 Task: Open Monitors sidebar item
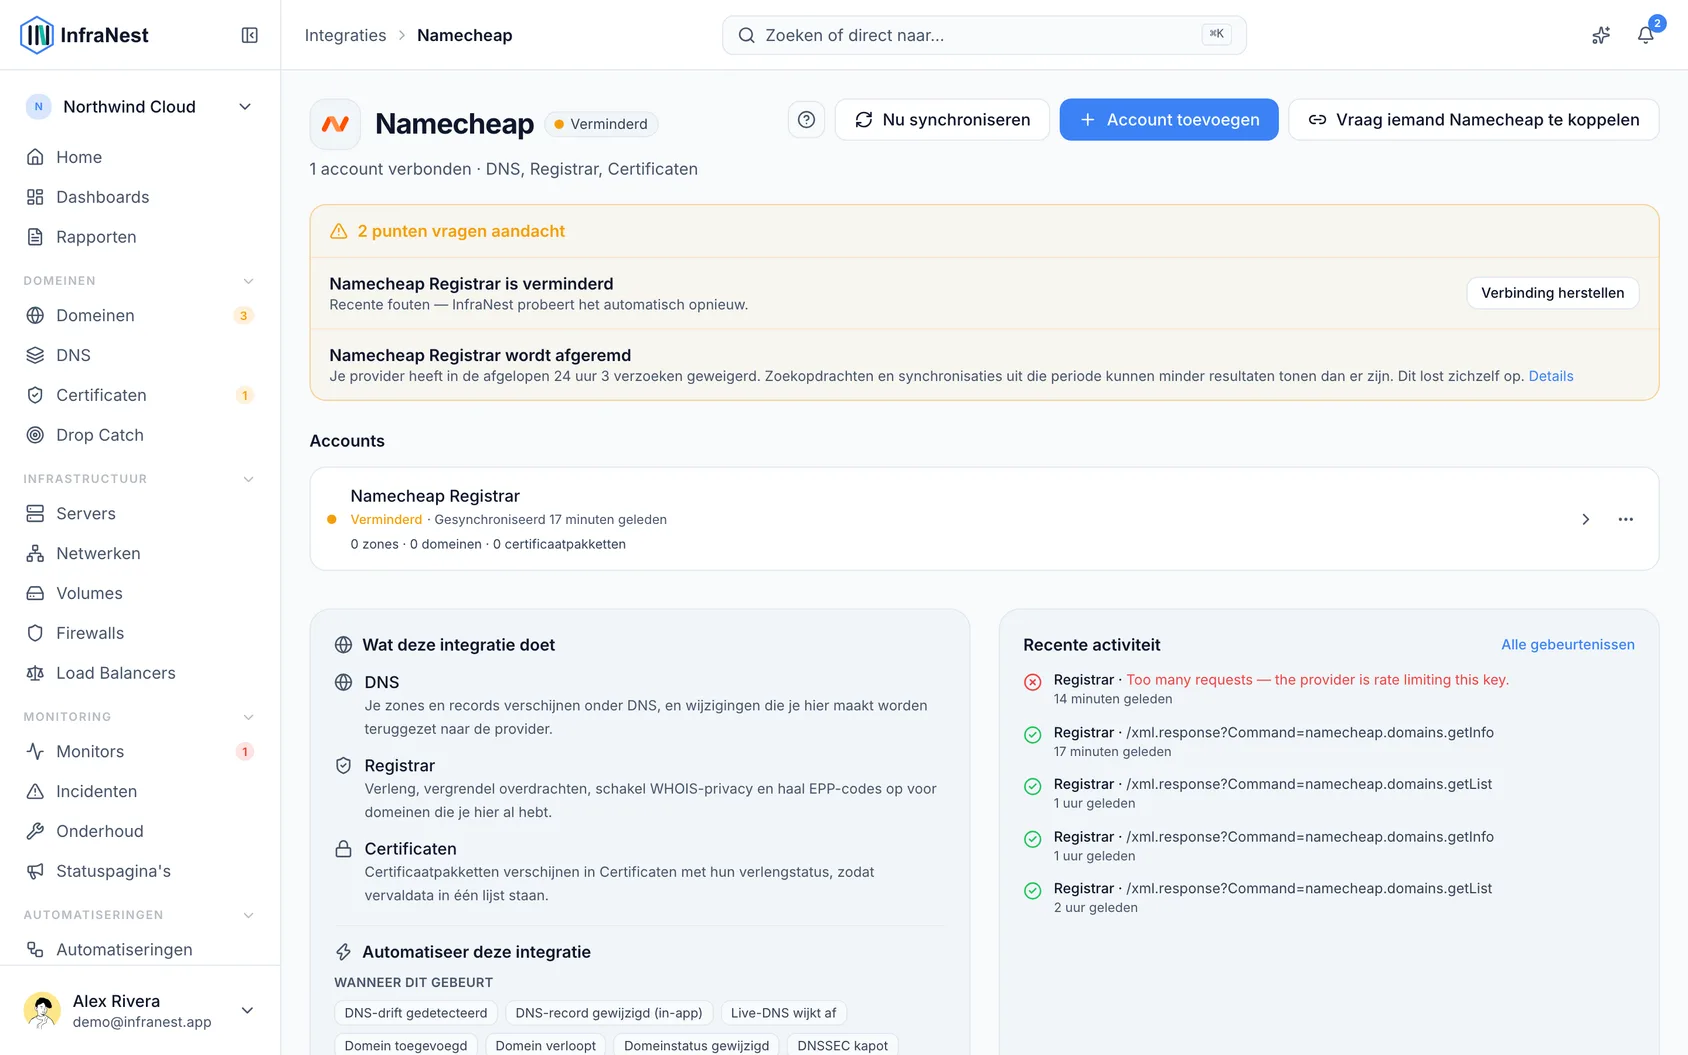[140, 751]
